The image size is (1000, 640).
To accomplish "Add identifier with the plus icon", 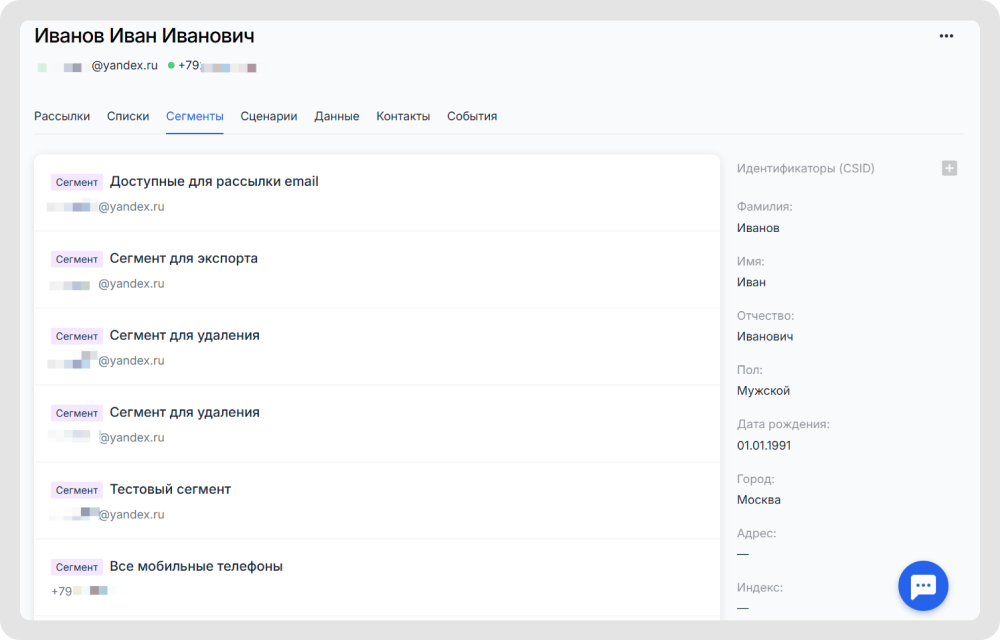I will (x=949, y=168).
